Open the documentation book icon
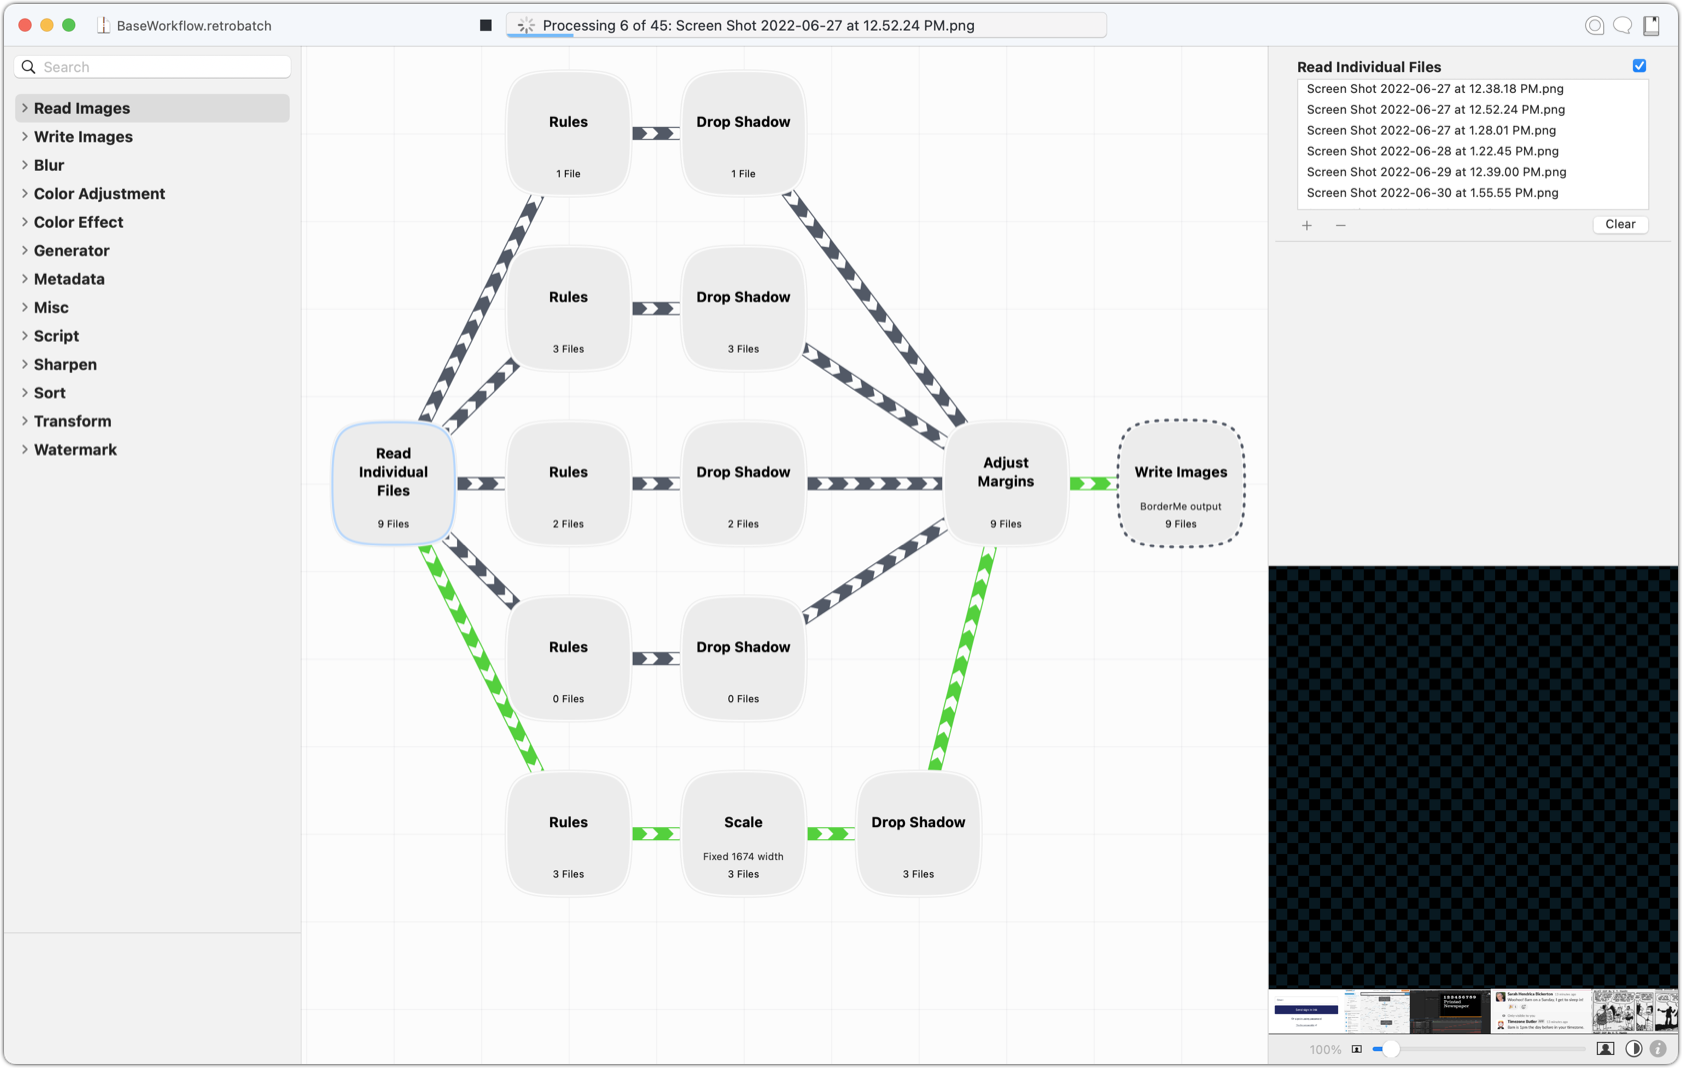The height and width of the screenshot is (1068, 1682). click(x=1649, y=25)
